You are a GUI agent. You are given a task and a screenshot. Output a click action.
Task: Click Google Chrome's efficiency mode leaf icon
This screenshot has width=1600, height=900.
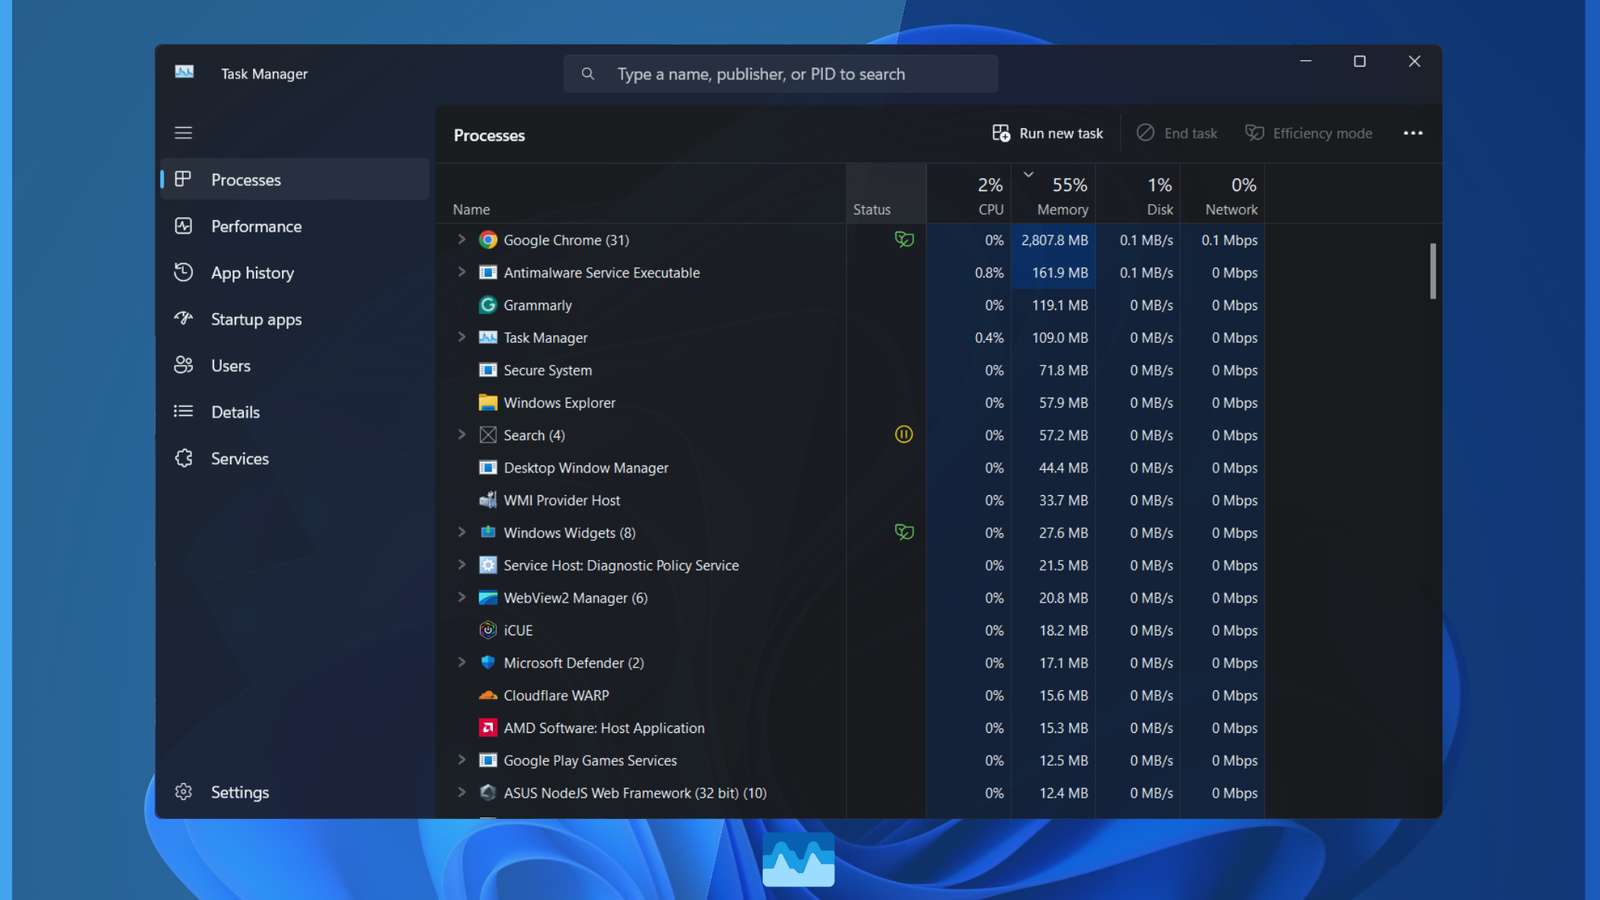click(904, 239)
